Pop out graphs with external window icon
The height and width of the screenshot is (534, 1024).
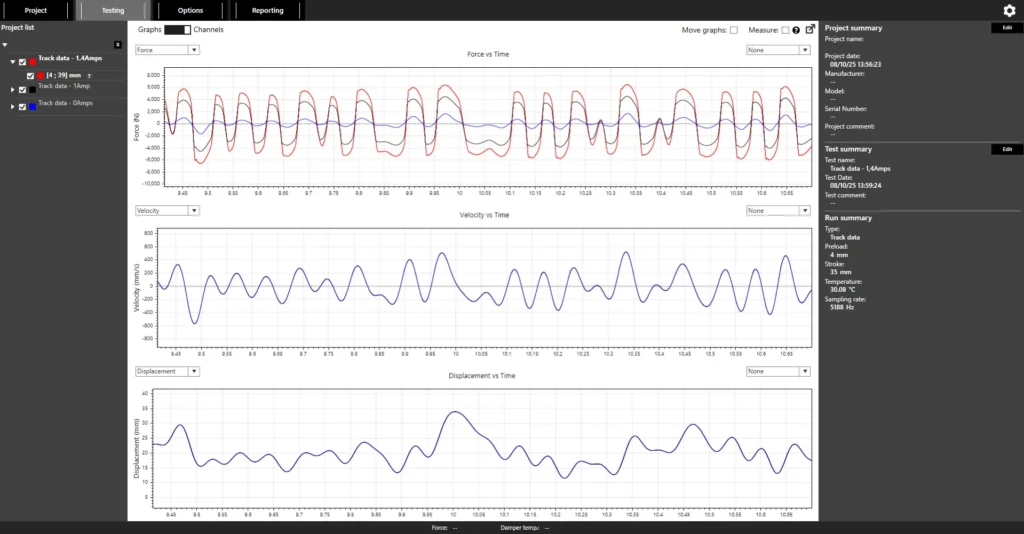tap(810, 29)
